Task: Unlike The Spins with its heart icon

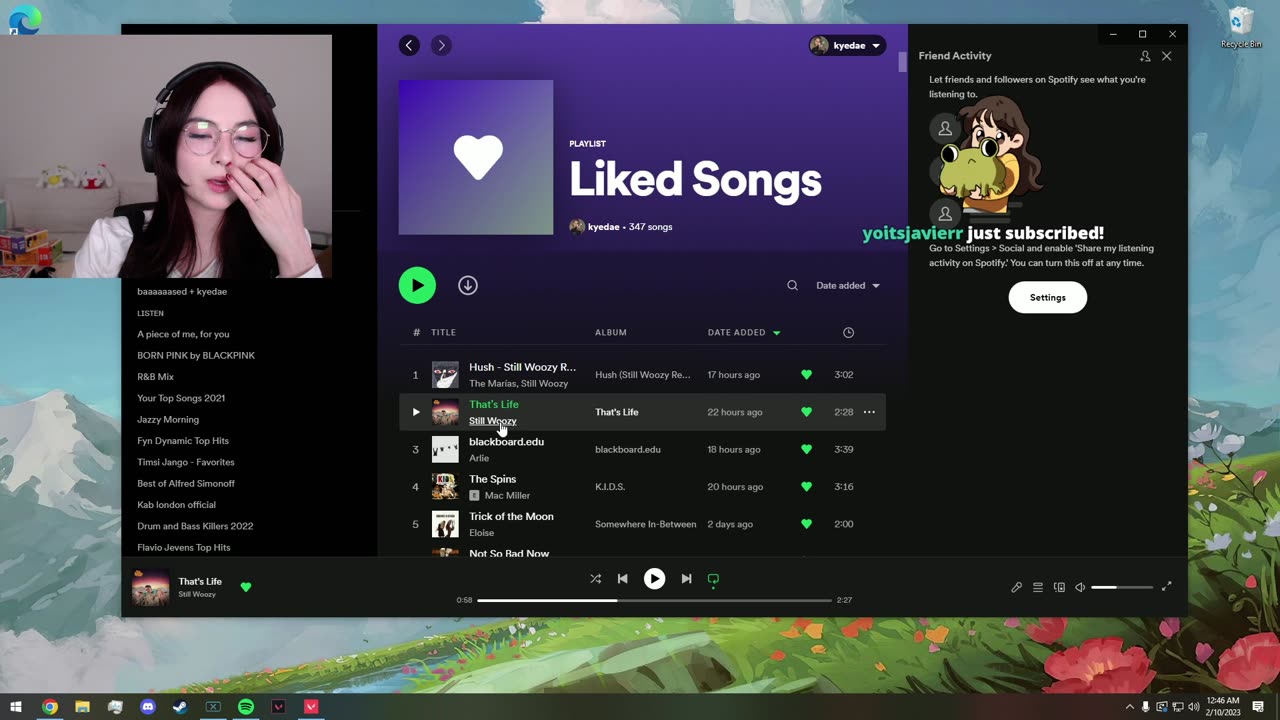Action: (x=806, y=487)
